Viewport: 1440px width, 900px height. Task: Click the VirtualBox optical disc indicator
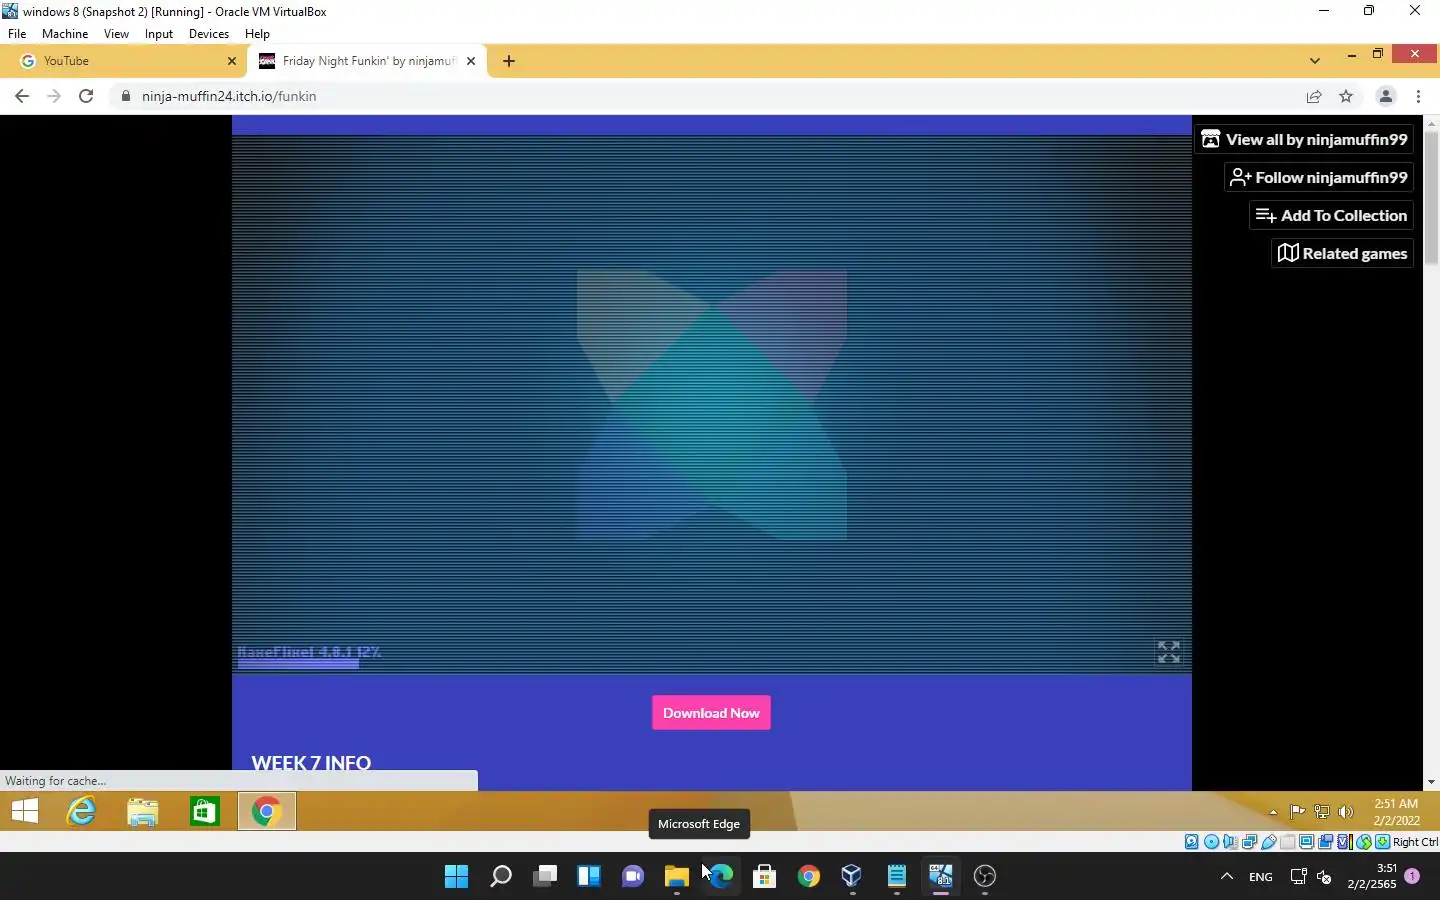coord(1211,842)
